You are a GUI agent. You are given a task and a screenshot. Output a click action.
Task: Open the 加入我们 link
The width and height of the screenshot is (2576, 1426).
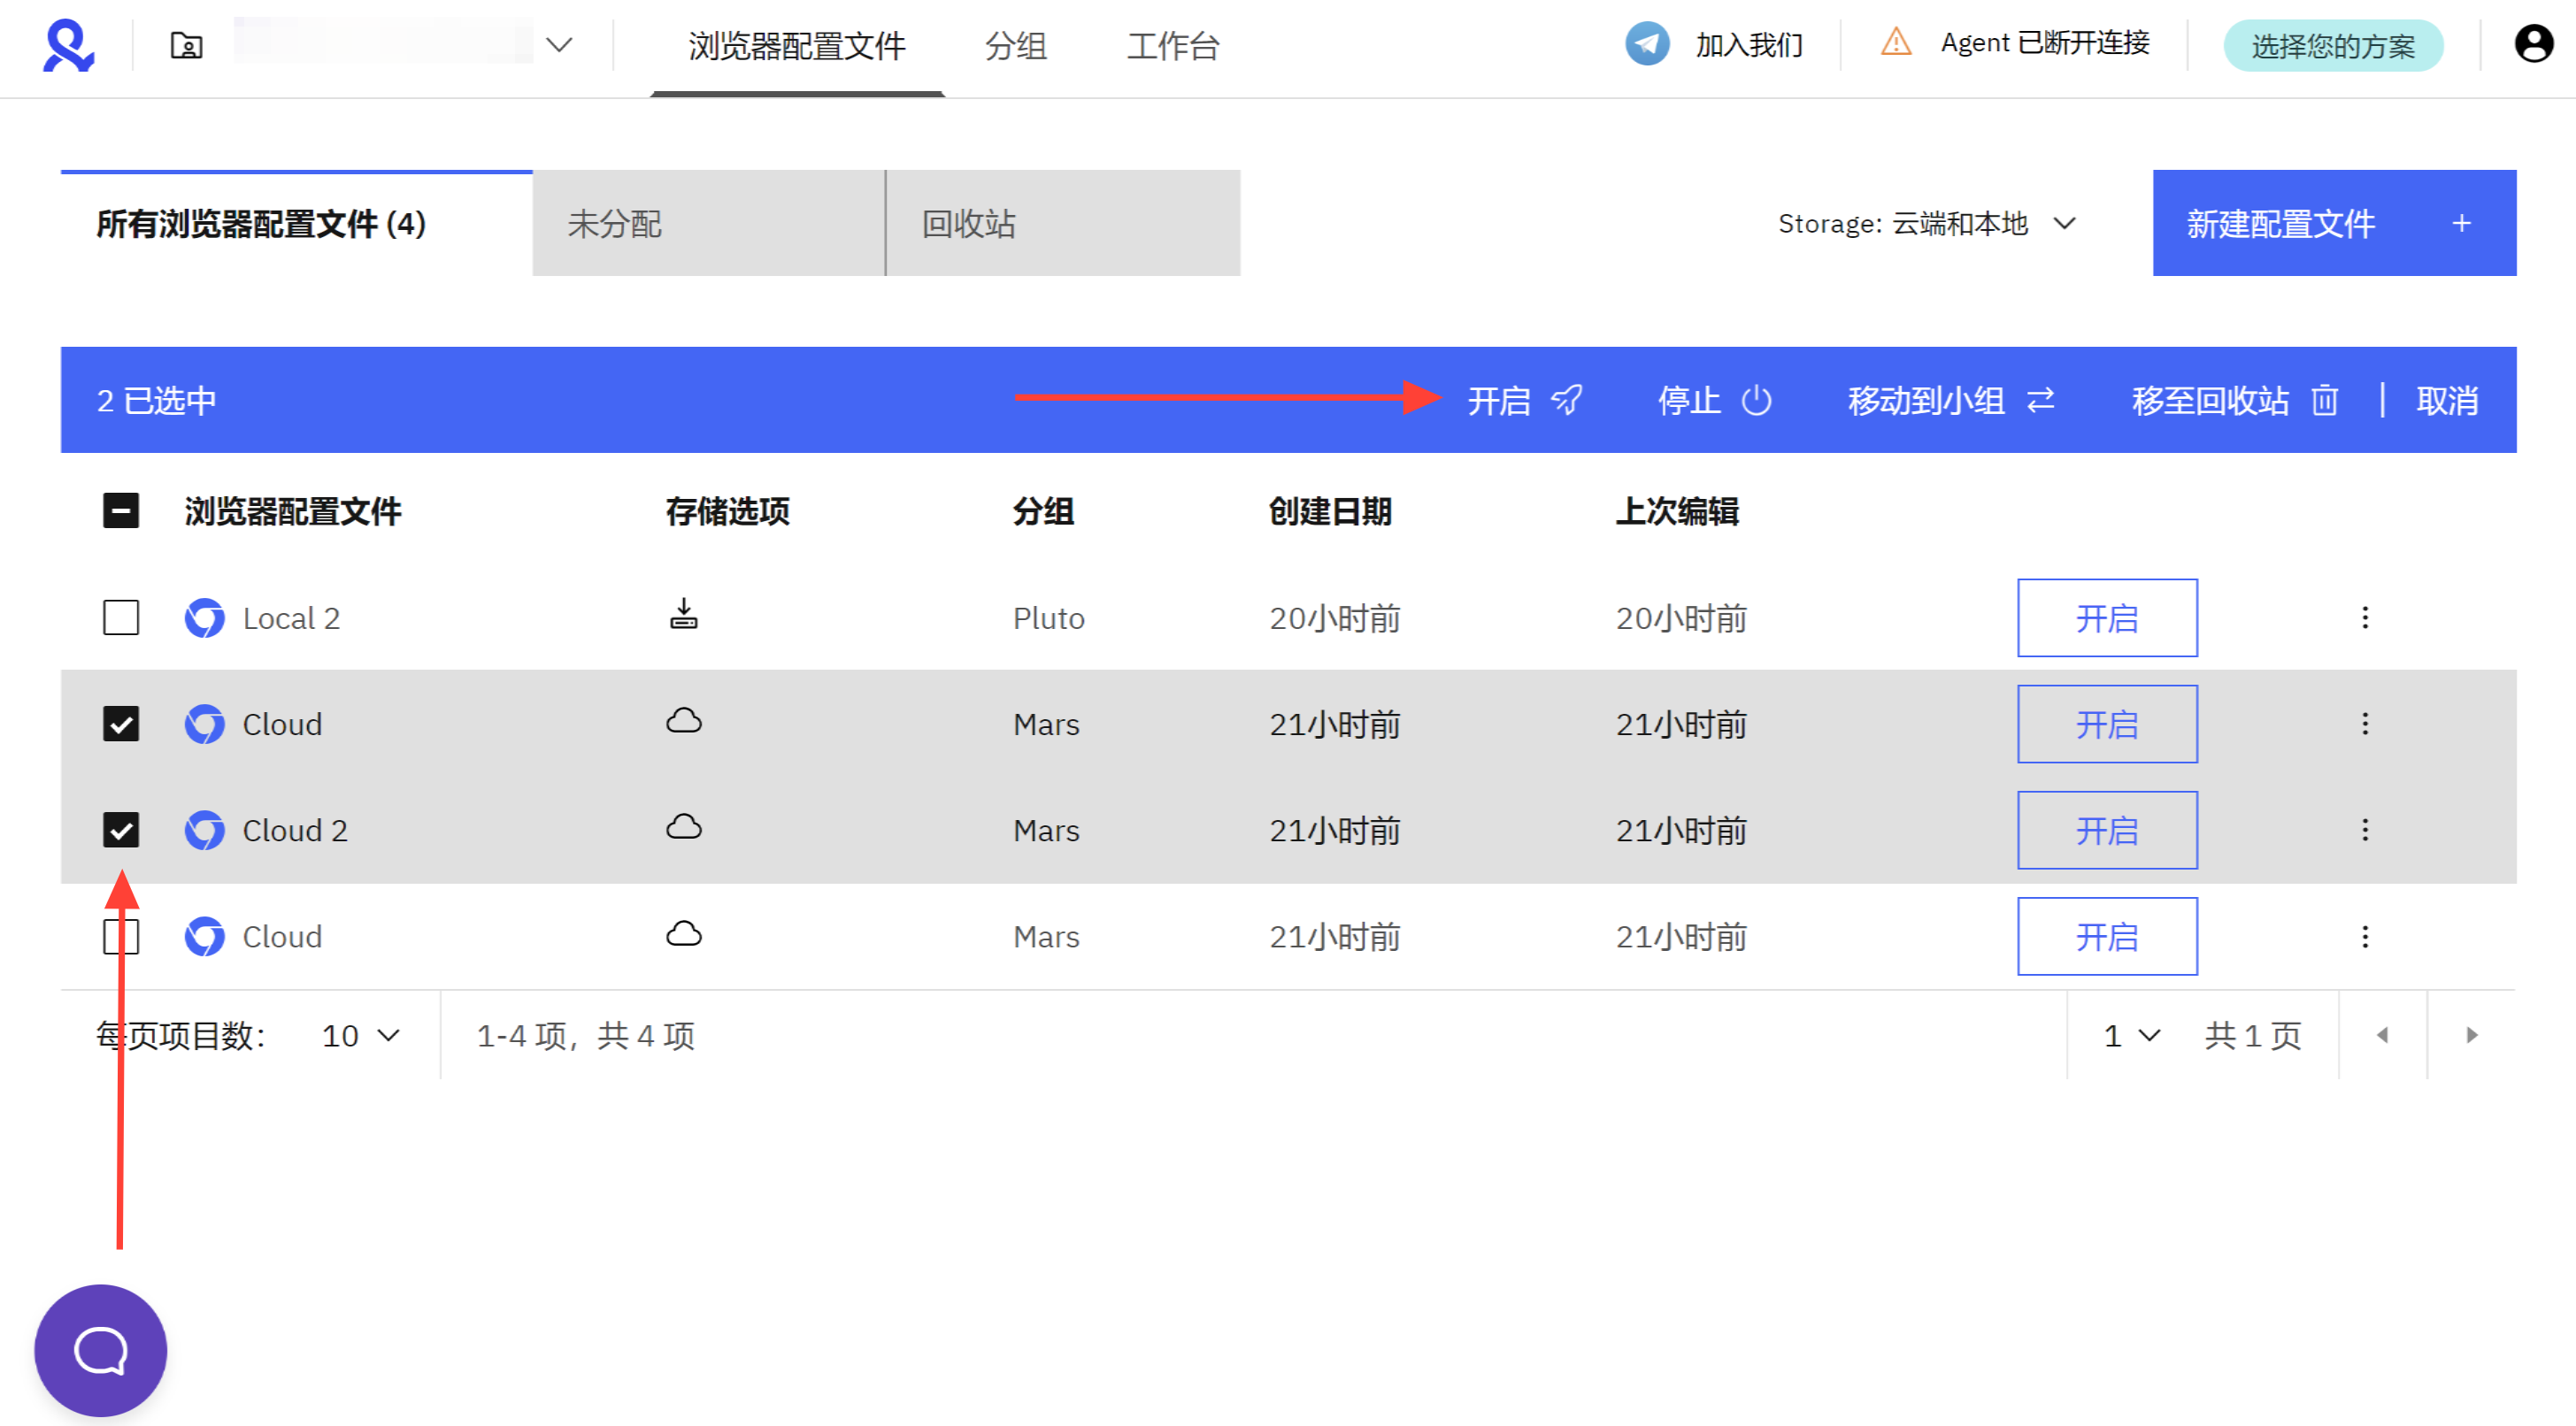tap(1749, 45)
